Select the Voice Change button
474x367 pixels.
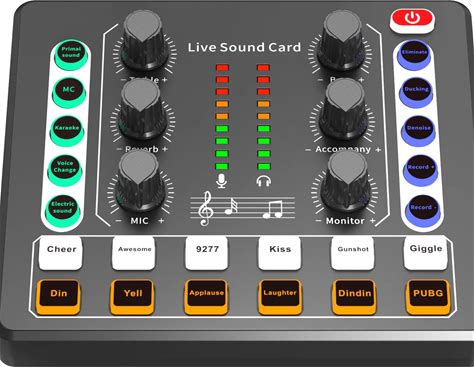click(x=65, y=168)
